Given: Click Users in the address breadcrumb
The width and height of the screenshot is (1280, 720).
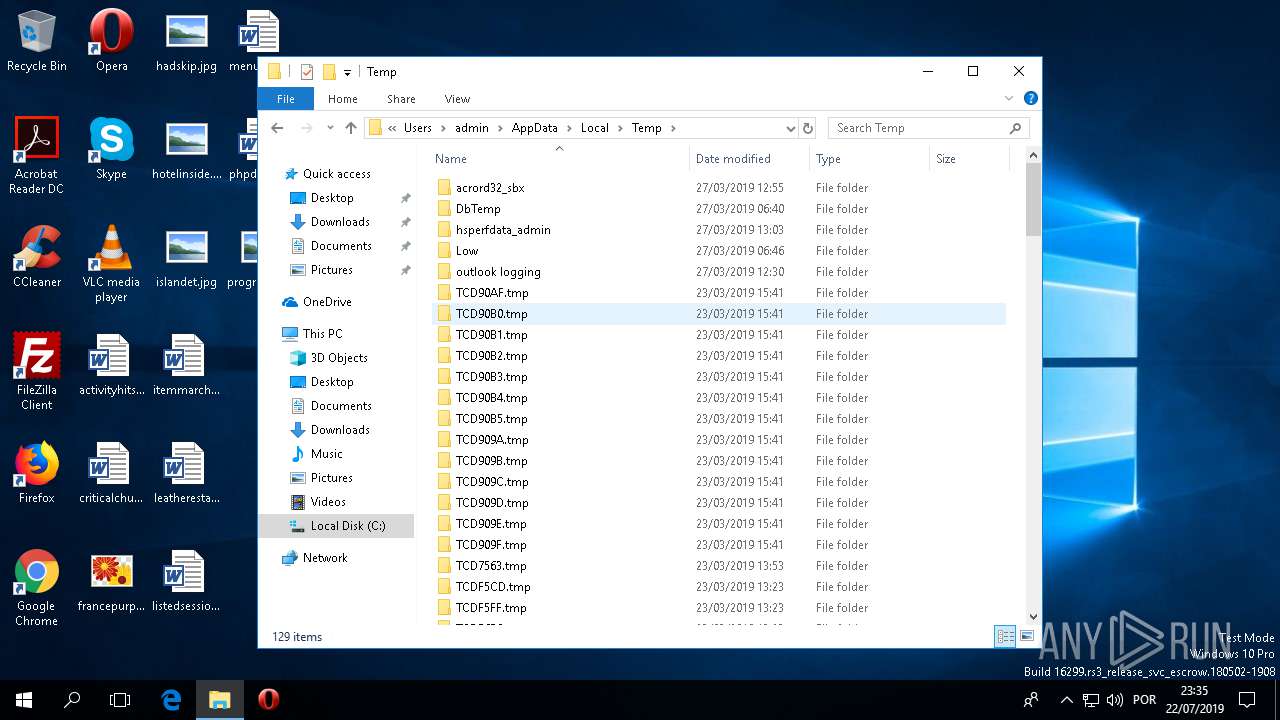Looking at the screenshot, I should tap(418, 128).
